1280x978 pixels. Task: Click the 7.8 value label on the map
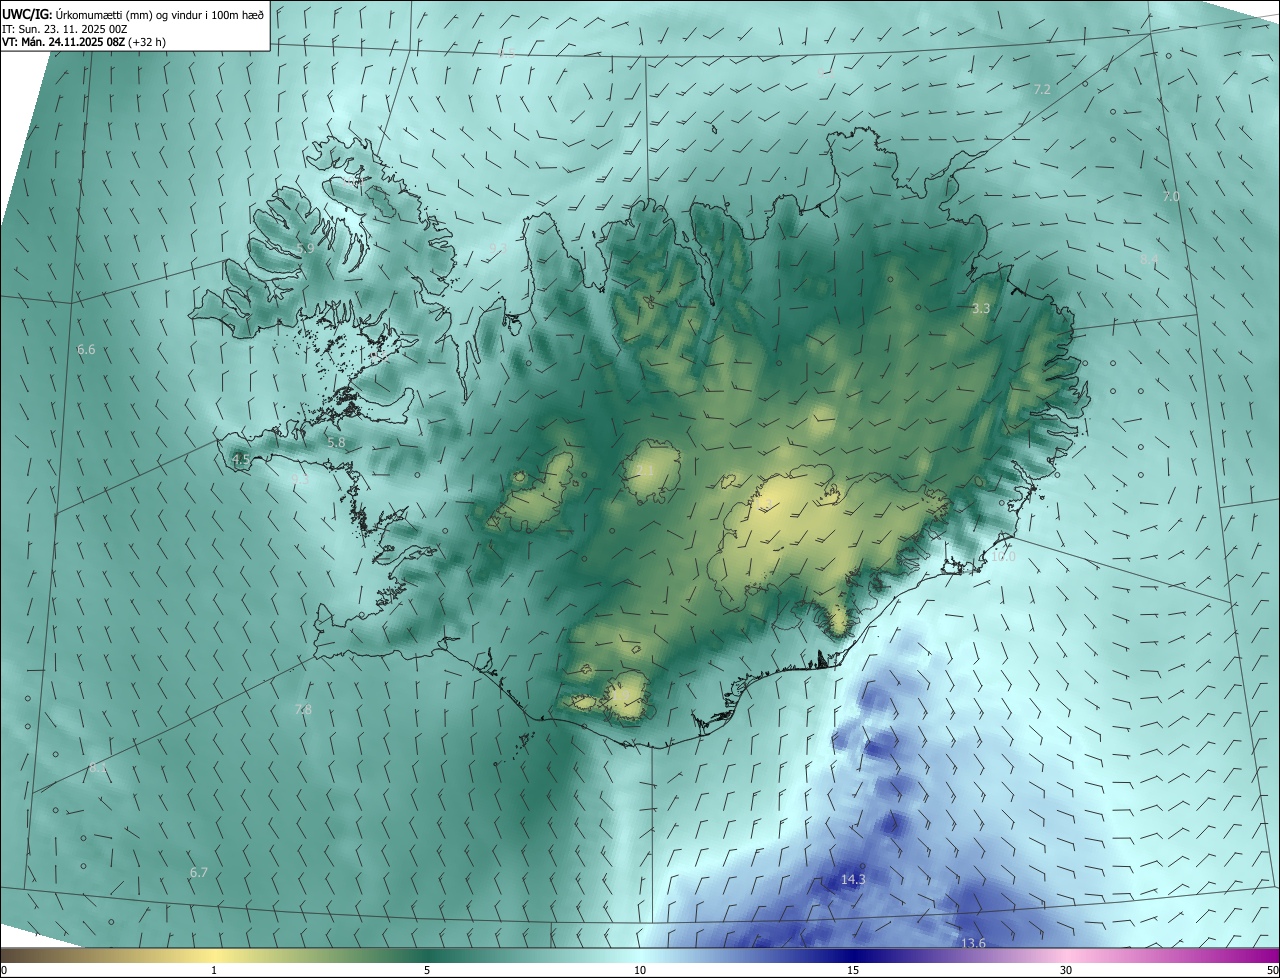pyautogui.click(x=303, y=710)
